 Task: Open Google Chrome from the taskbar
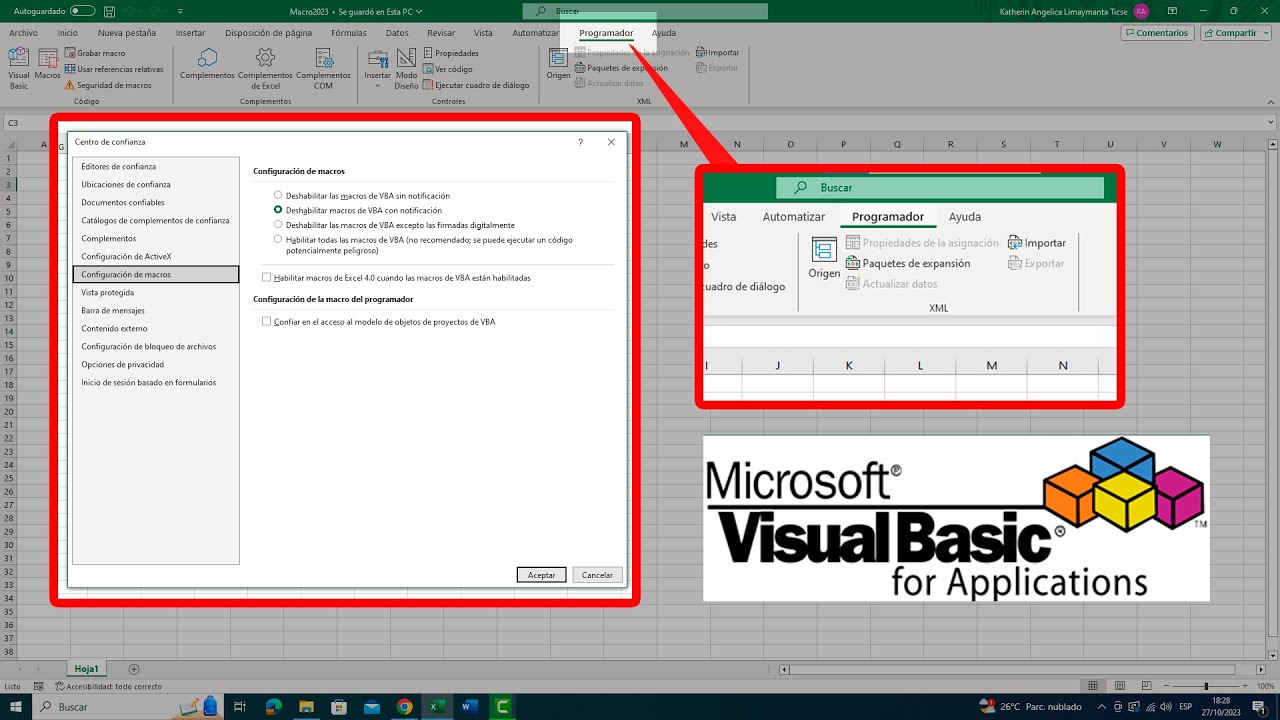(404, 707)
